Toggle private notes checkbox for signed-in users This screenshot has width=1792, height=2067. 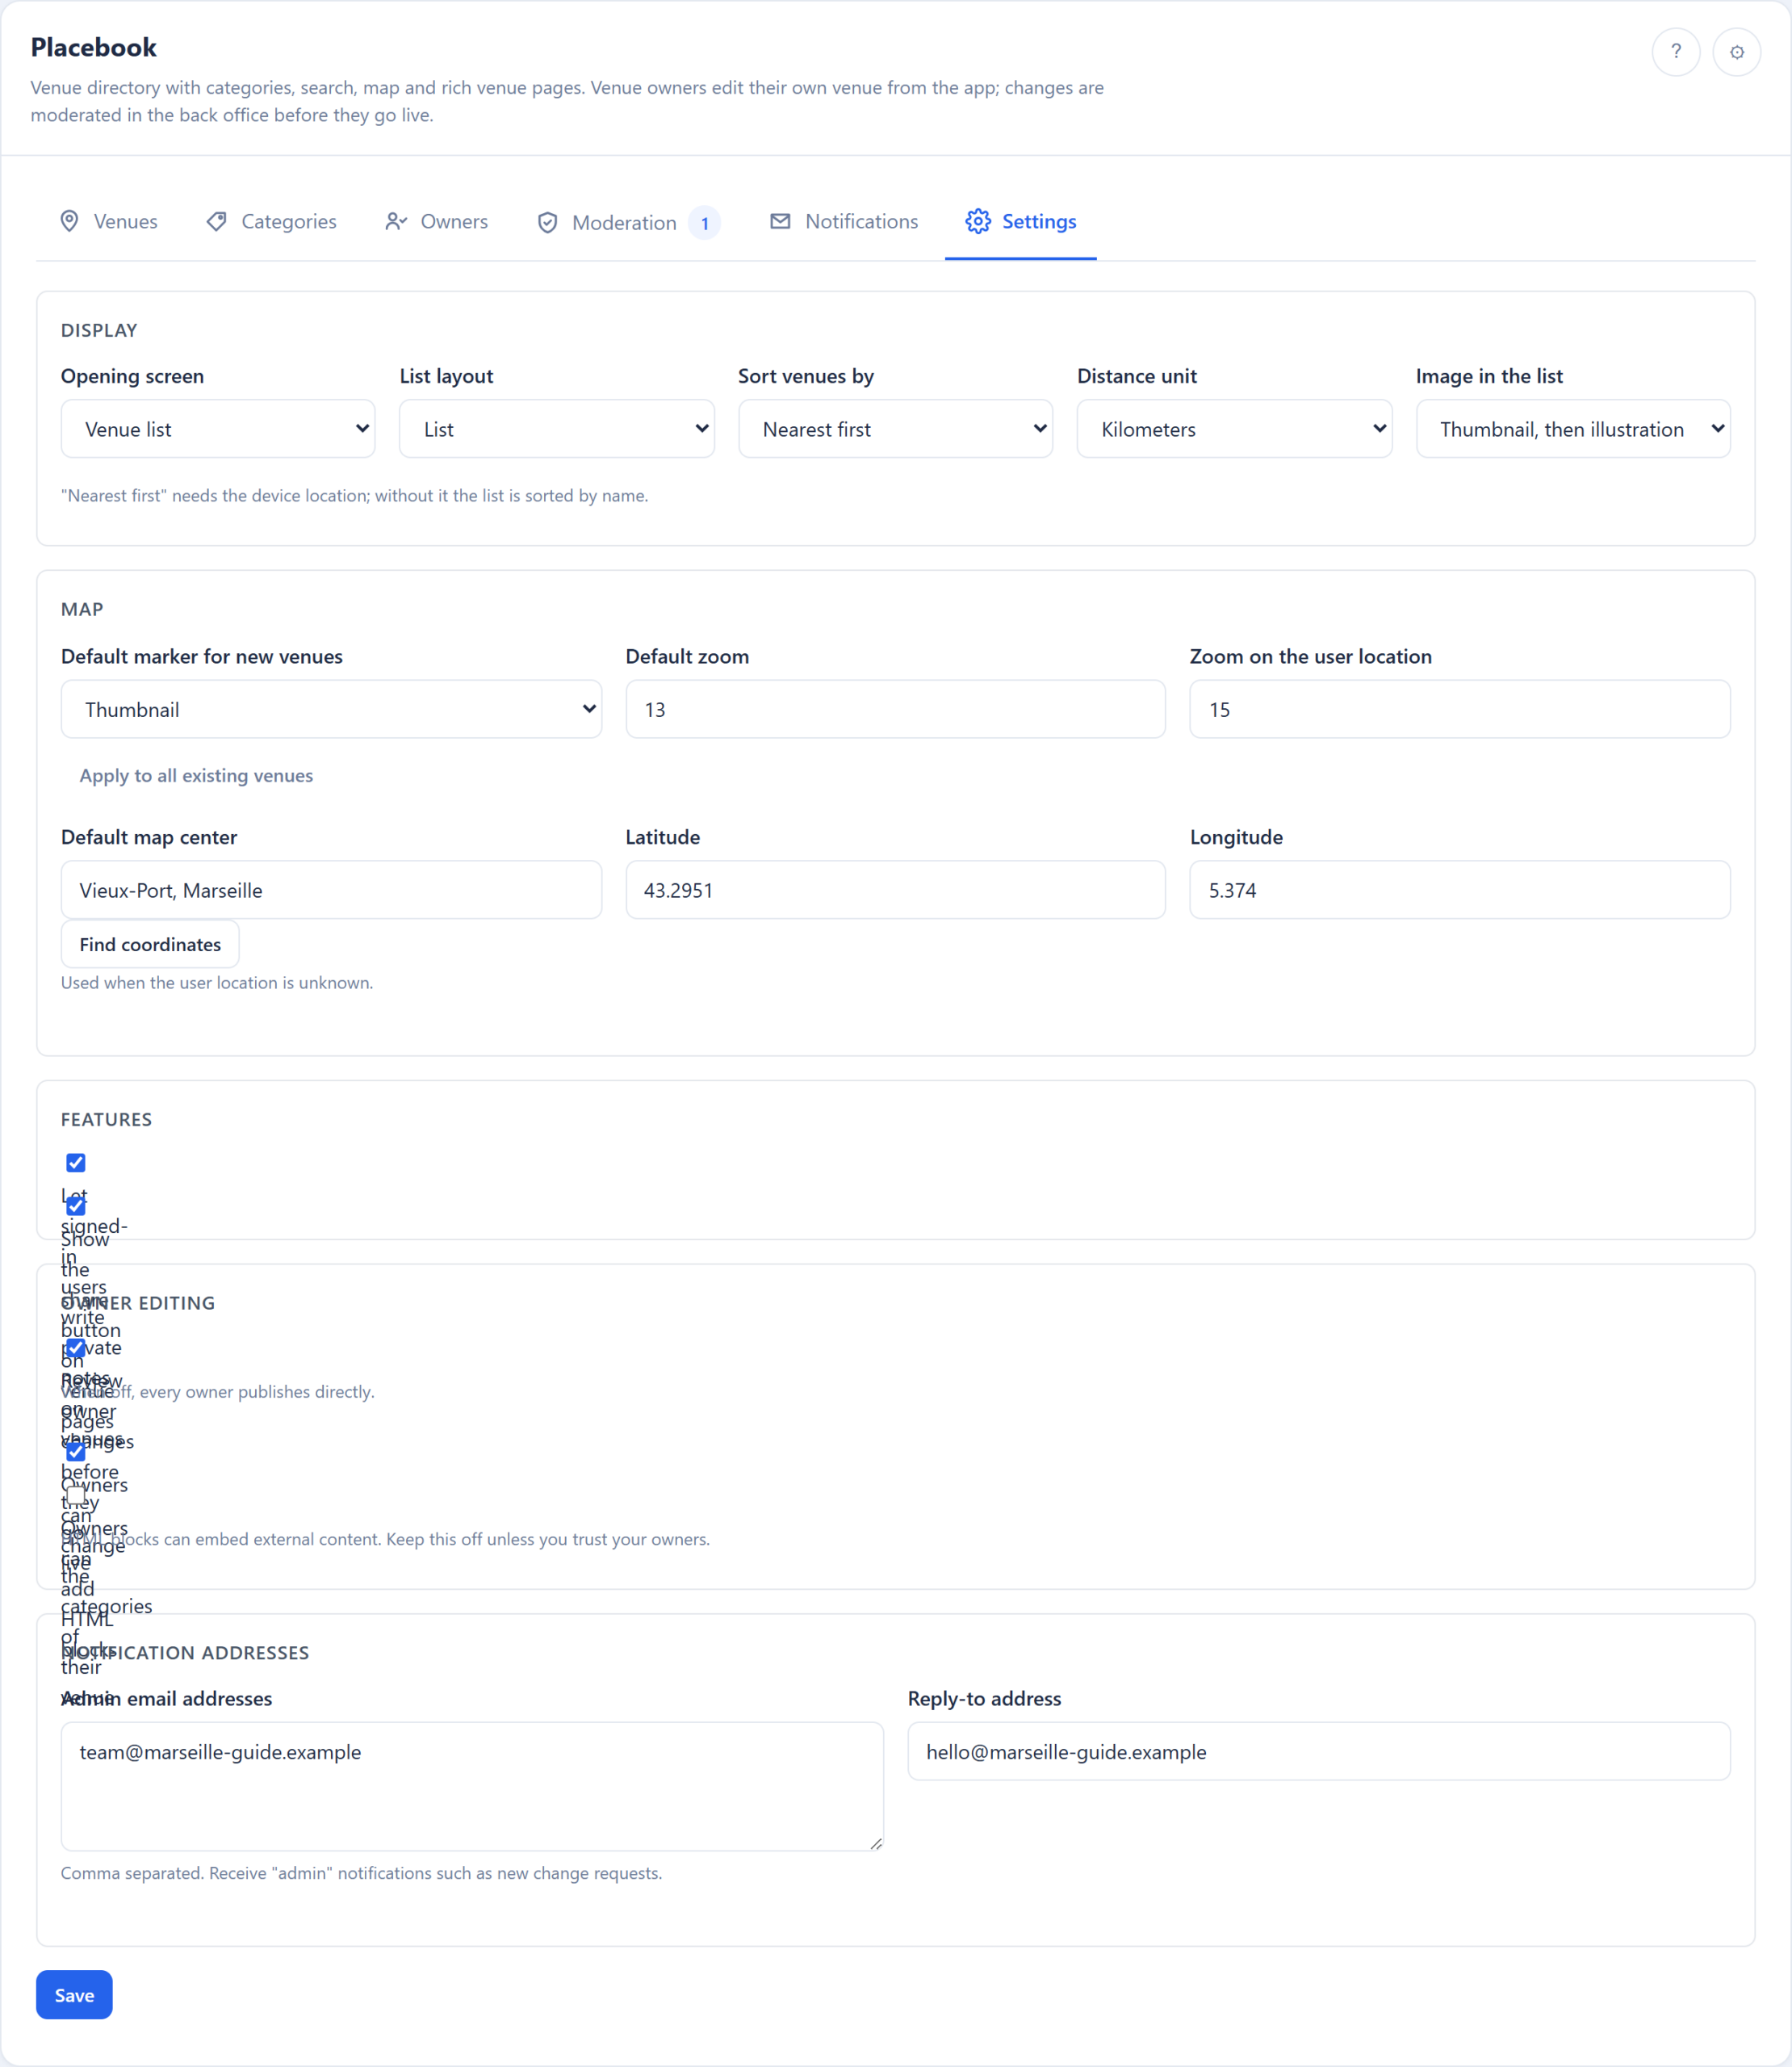76,1162
